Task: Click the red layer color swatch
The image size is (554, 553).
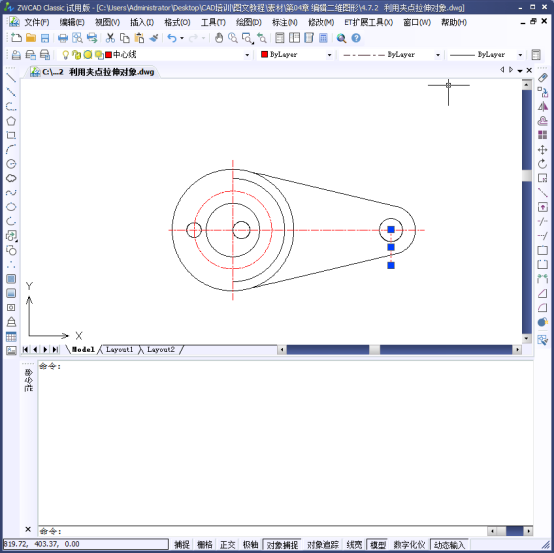Action: tap(108, 55)
